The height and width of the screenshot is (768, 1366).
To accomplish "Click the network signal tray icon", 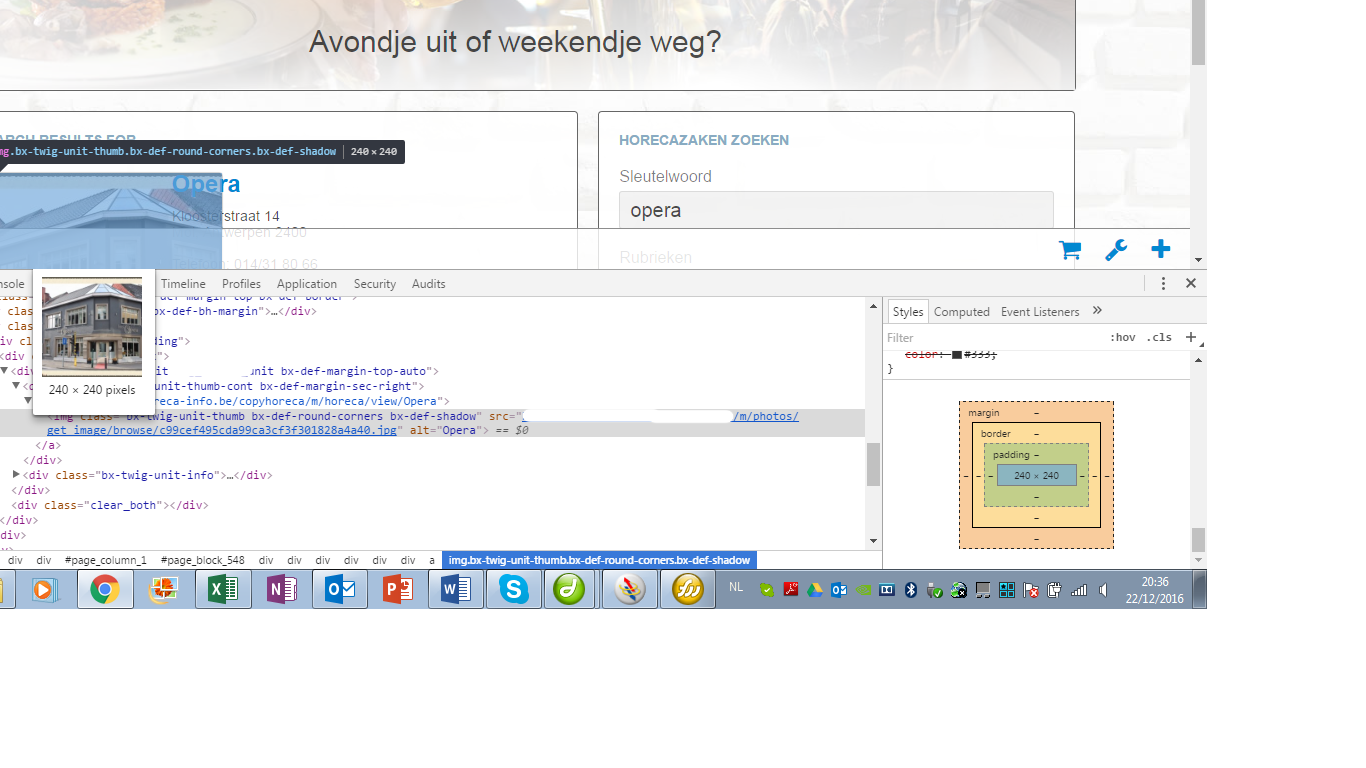I will [1079, 590].
